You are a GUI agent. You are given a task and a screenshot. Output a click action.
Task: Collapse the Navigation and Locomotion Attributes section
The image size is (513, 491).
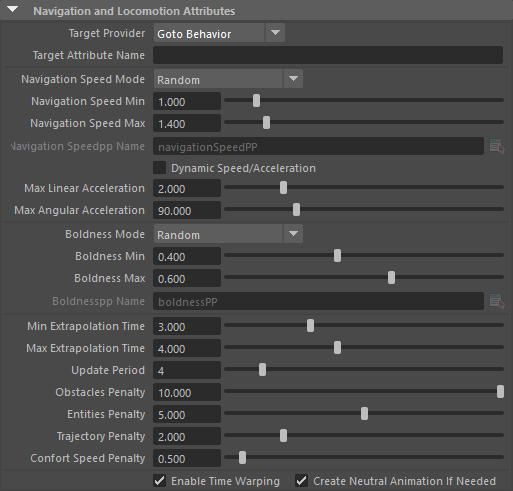13,10
